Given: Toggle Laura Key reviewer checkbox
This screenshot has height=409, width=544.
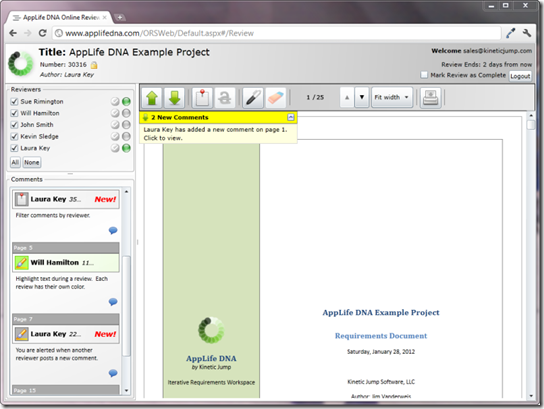Looking at the screenshot, I should click(14, 148).
